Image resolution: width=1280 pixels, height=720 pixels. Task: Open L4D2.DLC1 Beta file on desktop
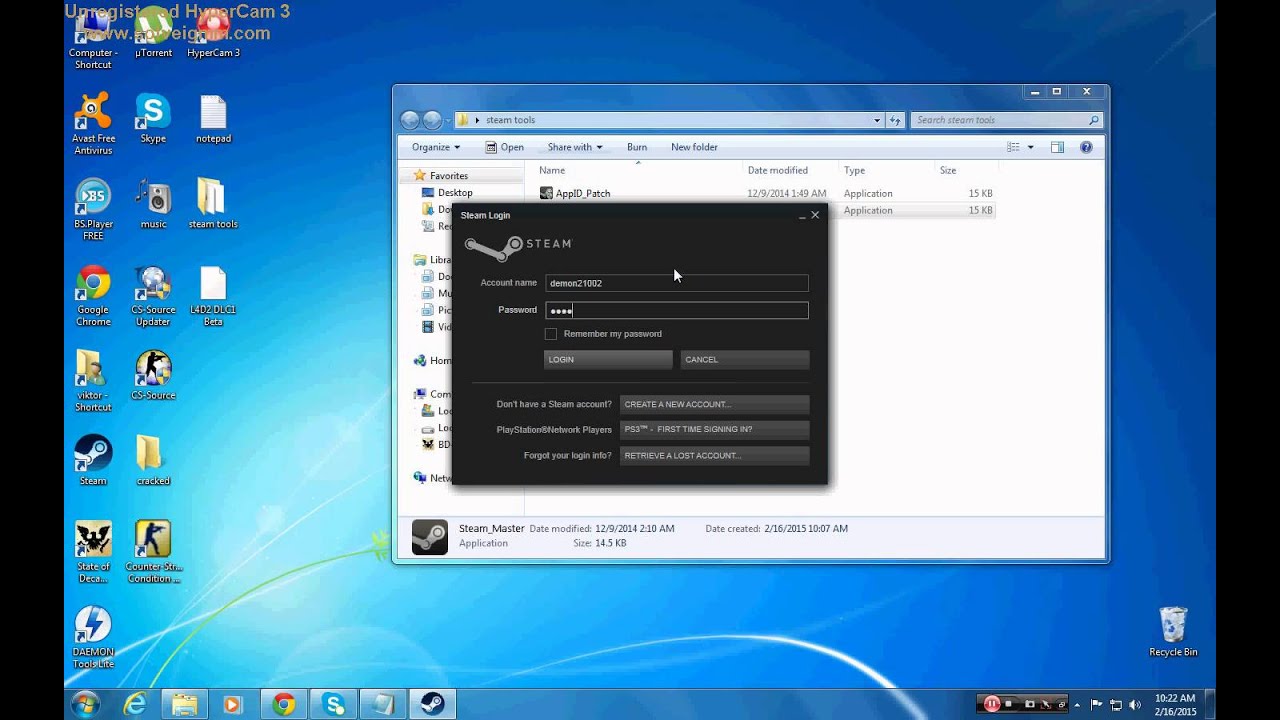click(x=213, y=296)
